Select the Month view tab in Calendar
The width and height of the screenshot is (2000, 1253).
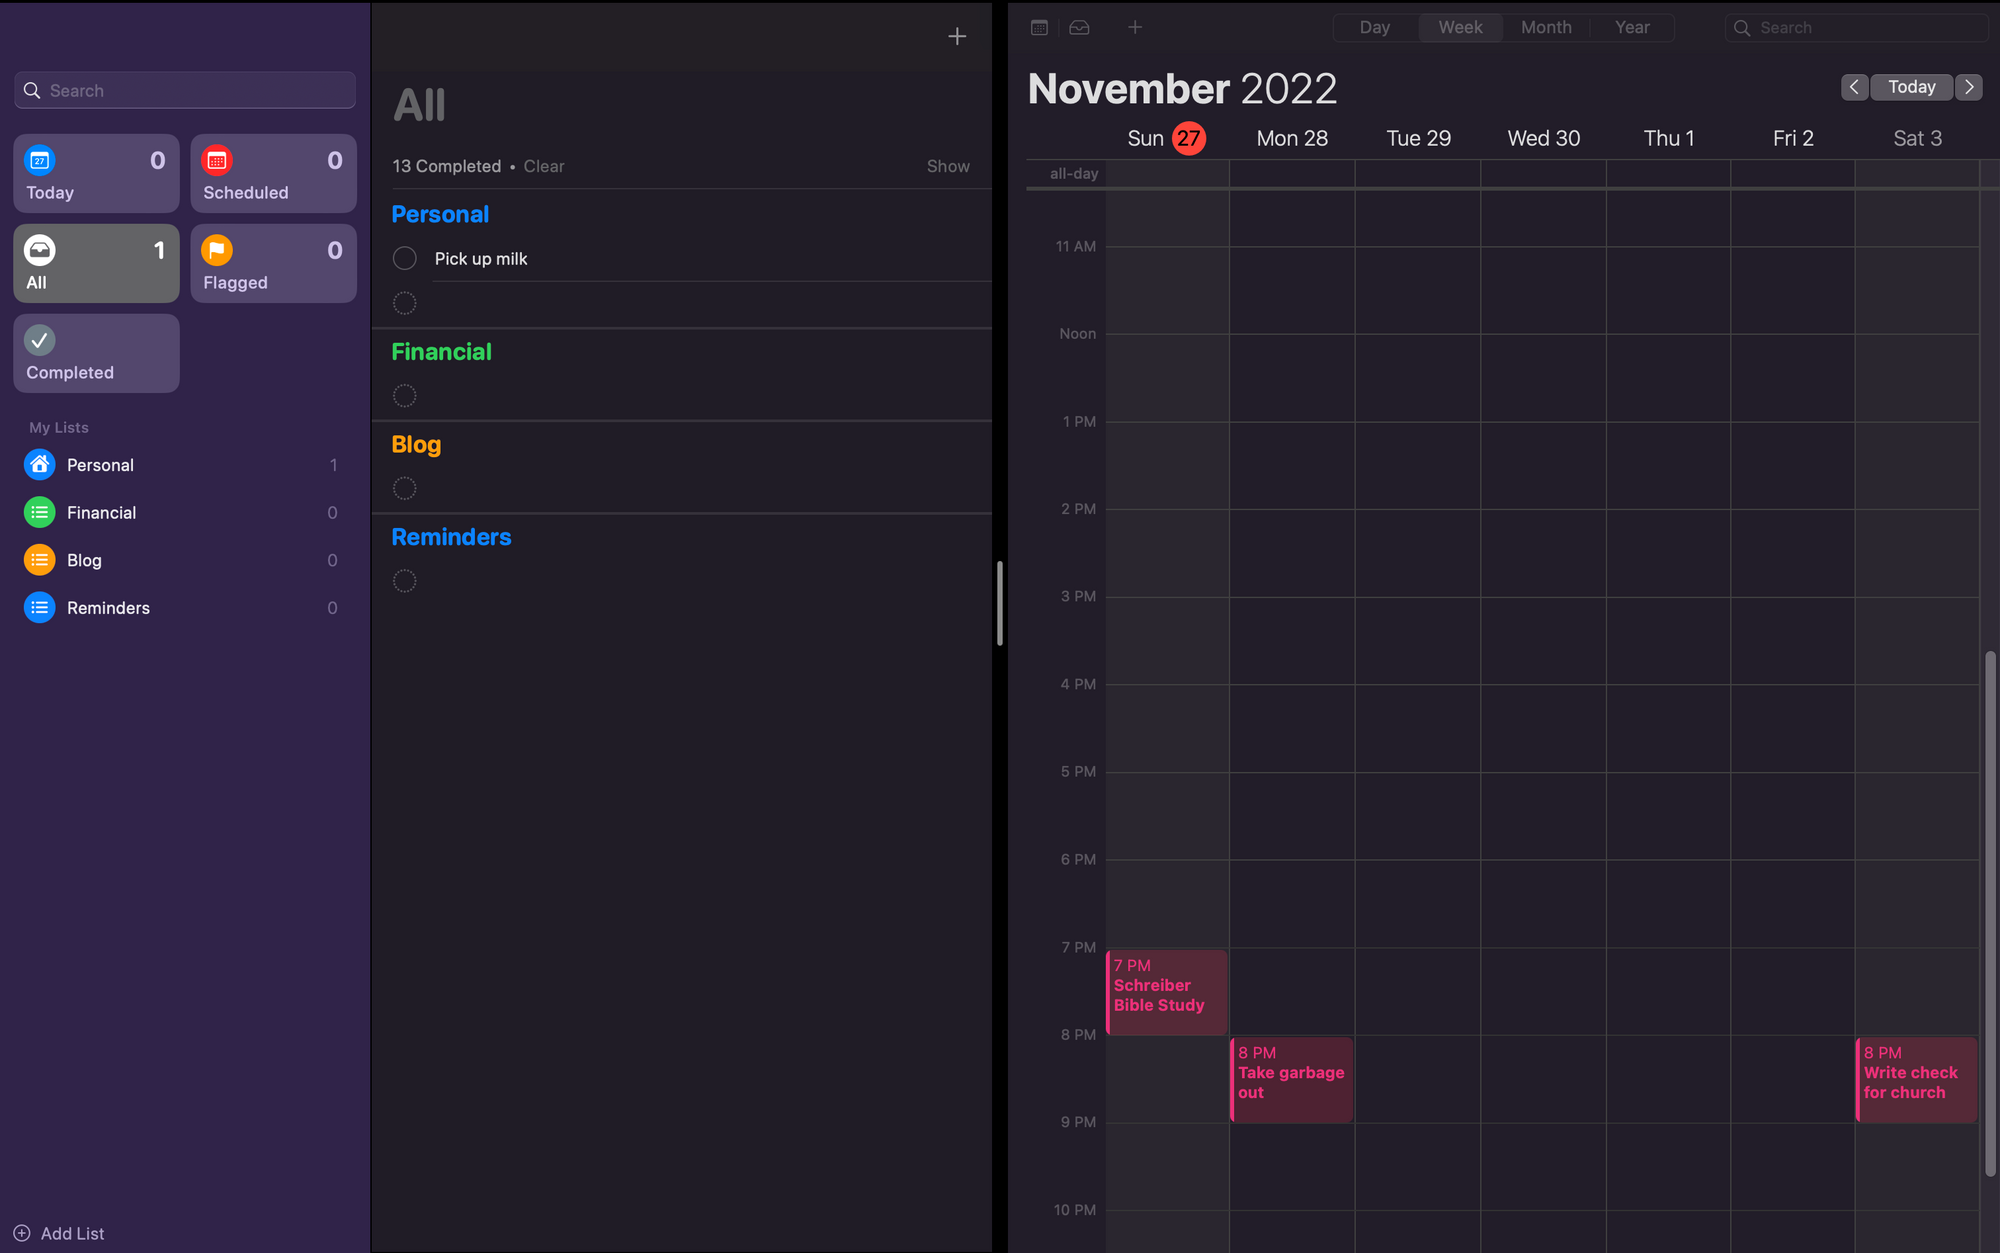pos(1545,26)
